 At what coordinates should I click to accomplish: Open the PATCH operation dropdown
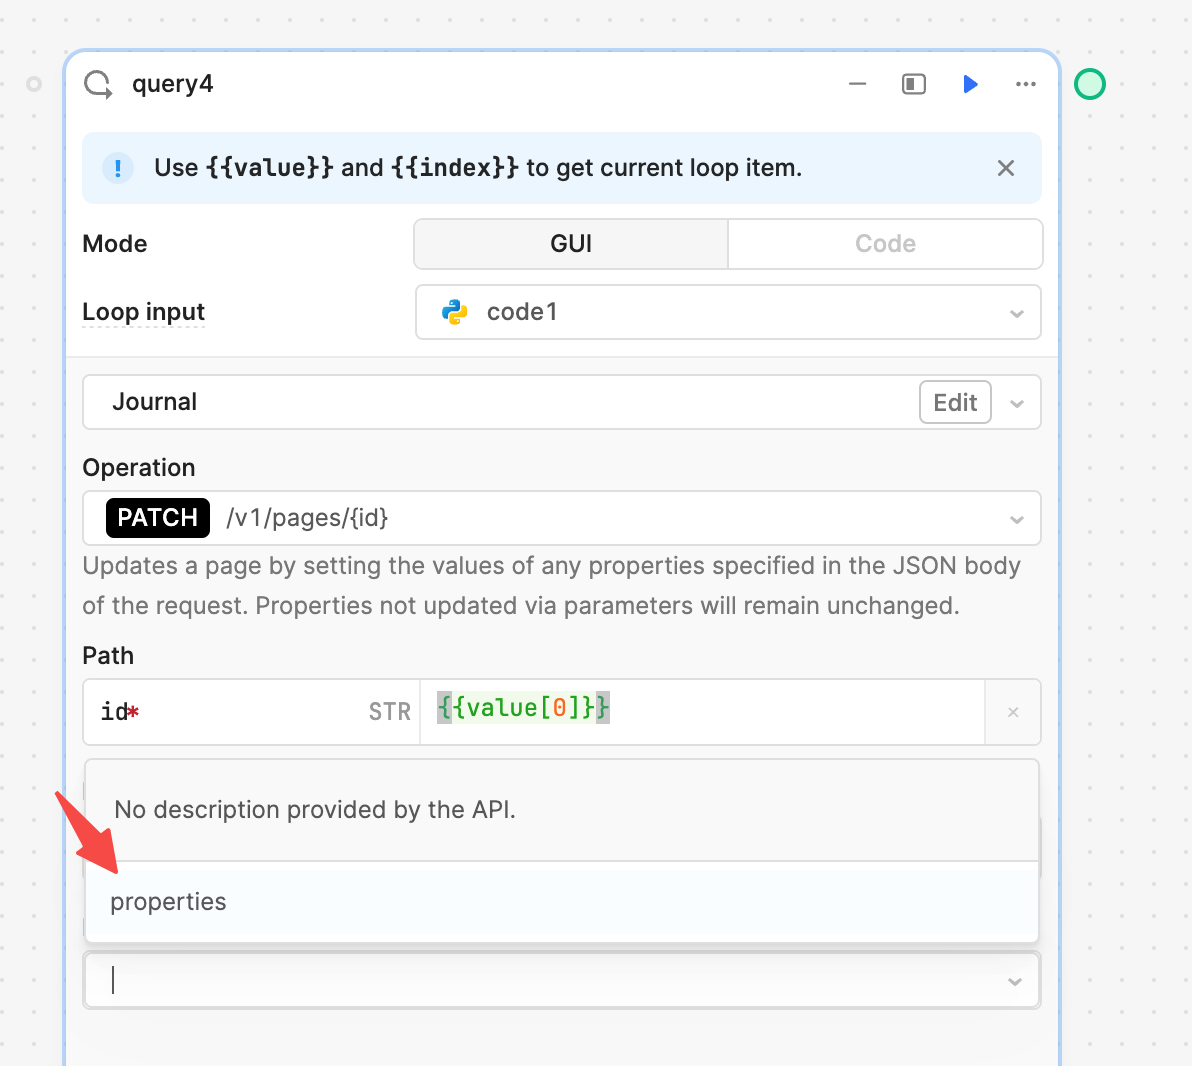click(x=1016, y=519)
